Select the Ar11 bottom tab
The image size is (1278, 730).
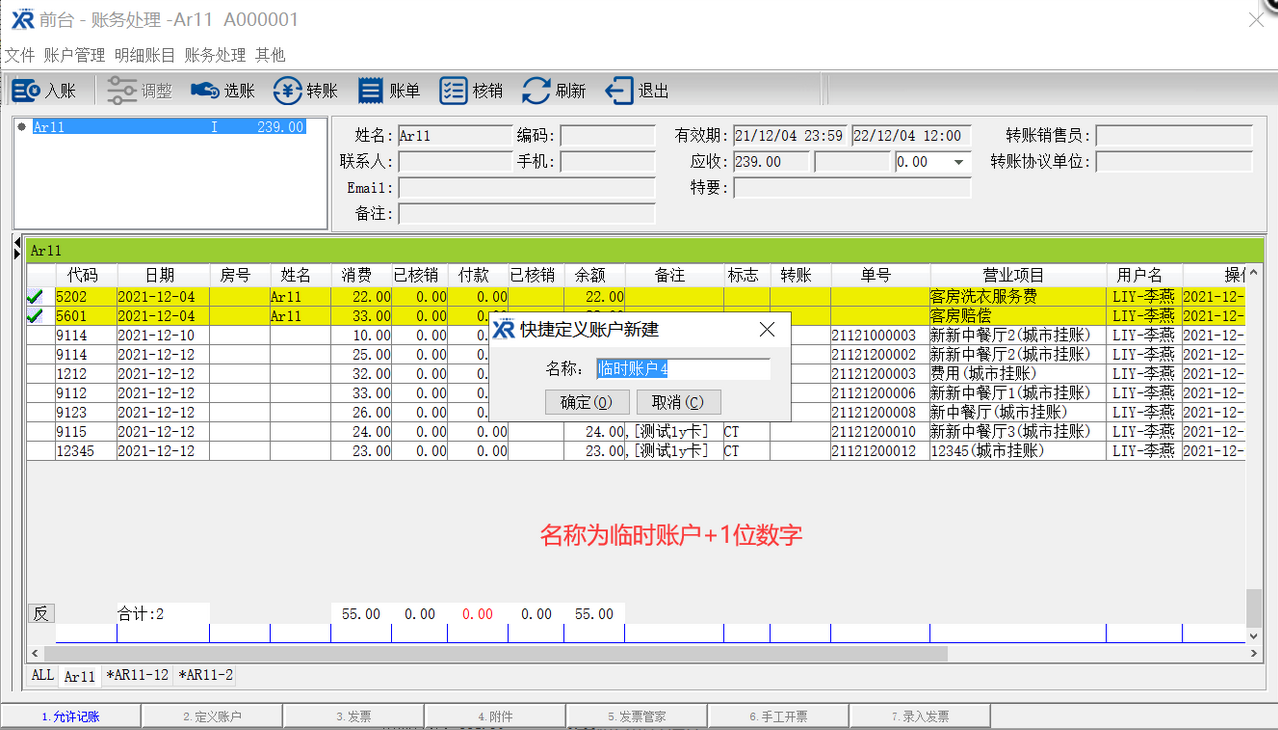pyautogui.click(x=80, y=676)
